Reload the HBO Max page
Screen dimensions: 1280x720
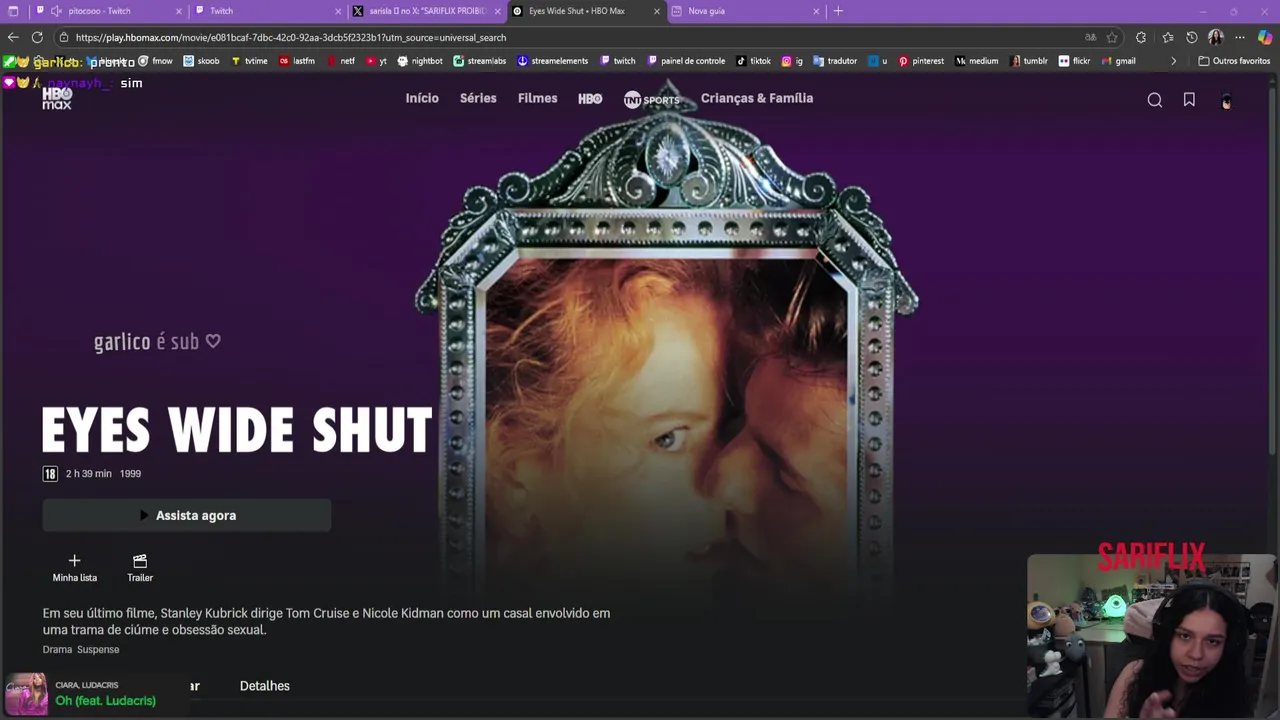click(x=37, y=37)
